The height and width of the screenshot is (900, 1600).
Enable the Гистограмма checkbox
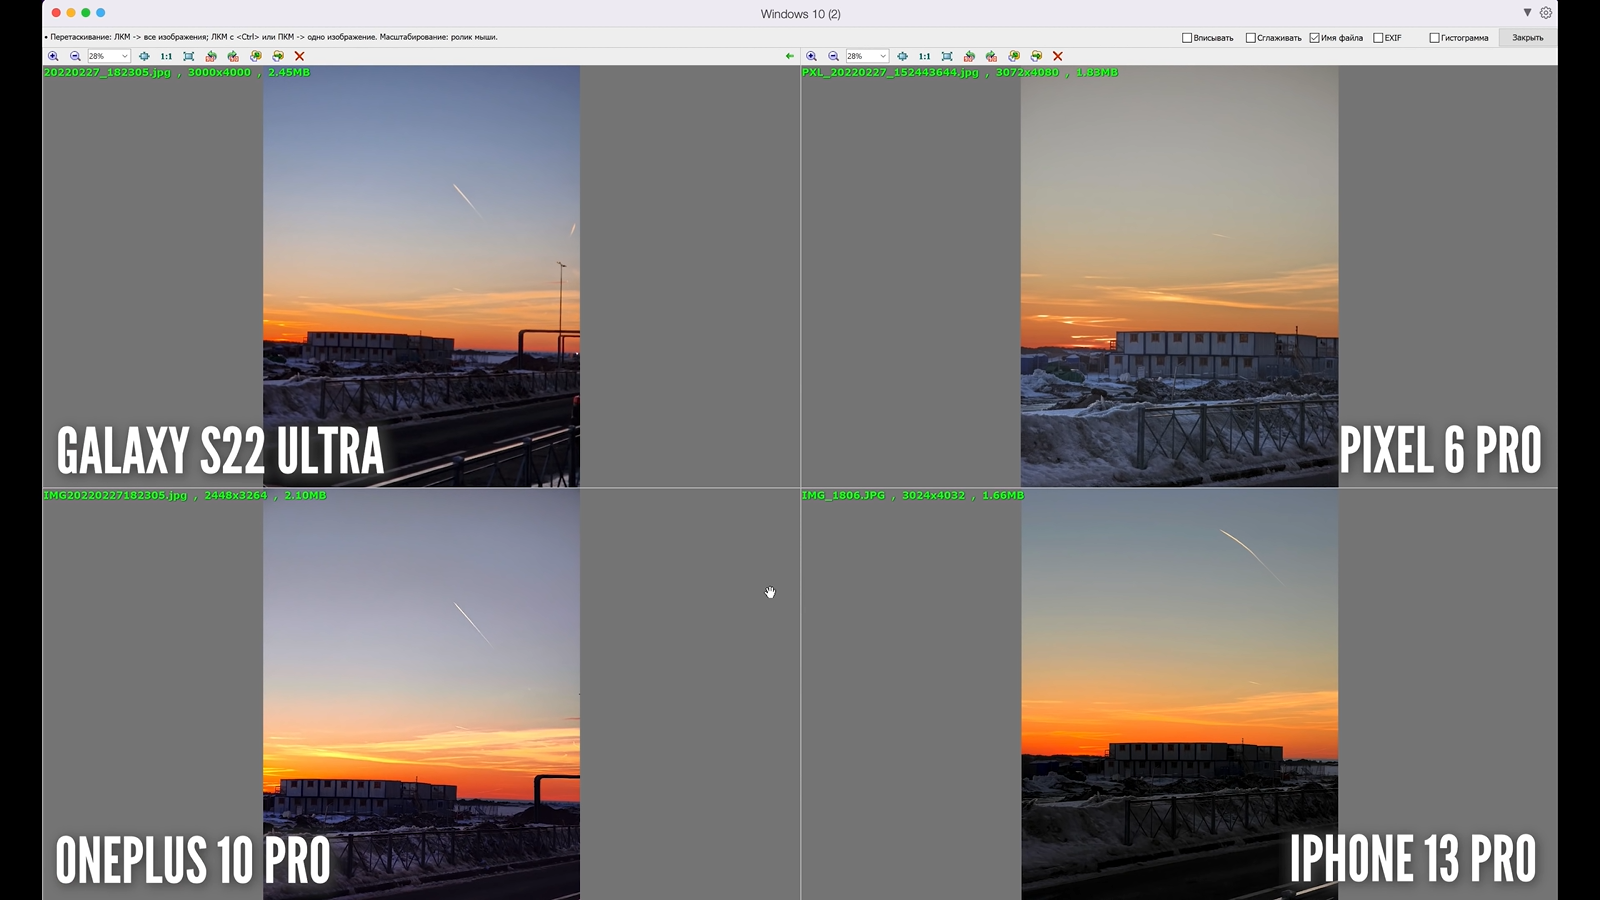pos(1434,38)
